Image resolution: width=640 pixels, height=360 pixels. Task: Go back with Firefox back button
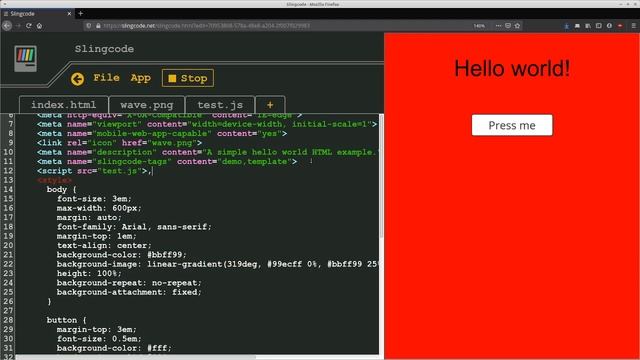pyautogui.click(x=7, y=25)
